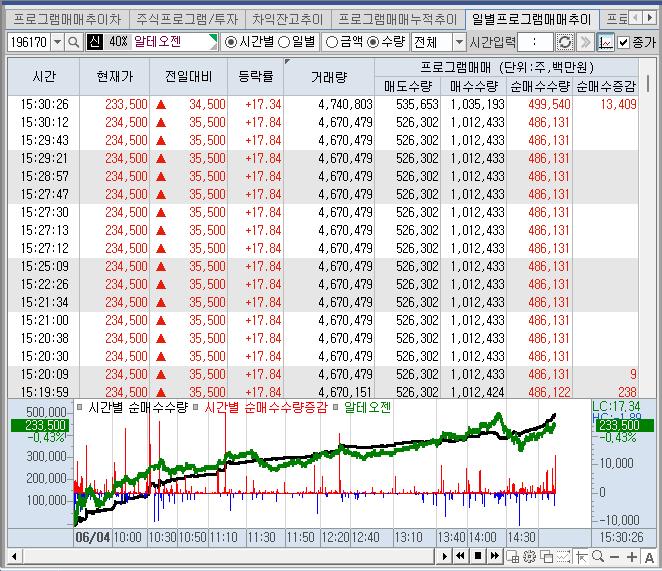Select the crosshair cursor tool icon

(581, 557)
